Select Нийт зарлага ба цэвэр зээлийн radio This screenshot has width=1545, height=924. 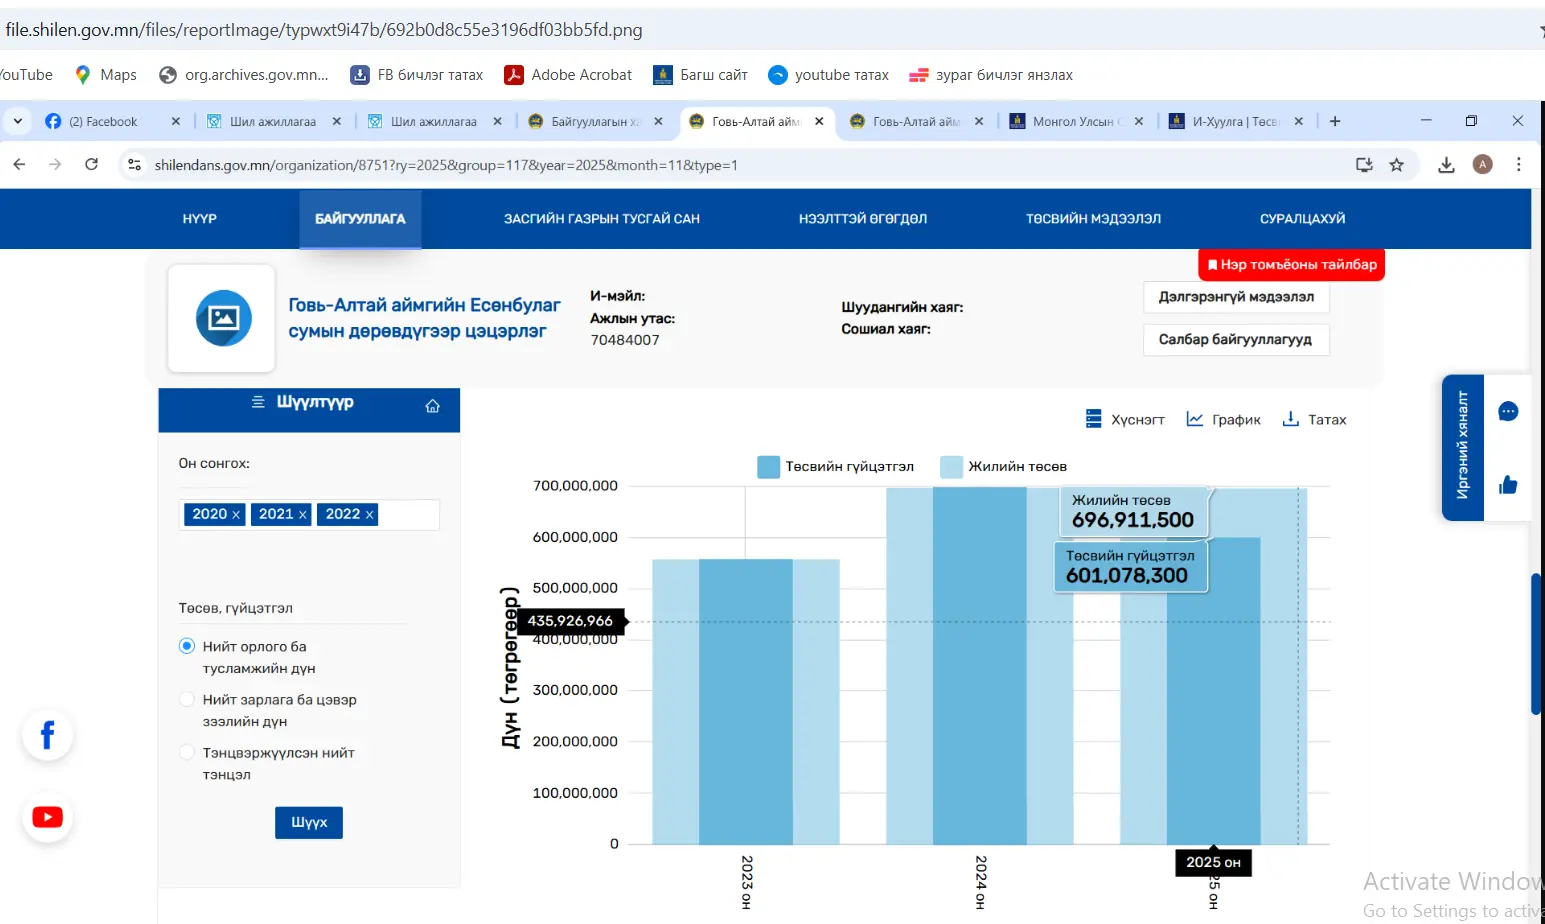click(187, 699)
